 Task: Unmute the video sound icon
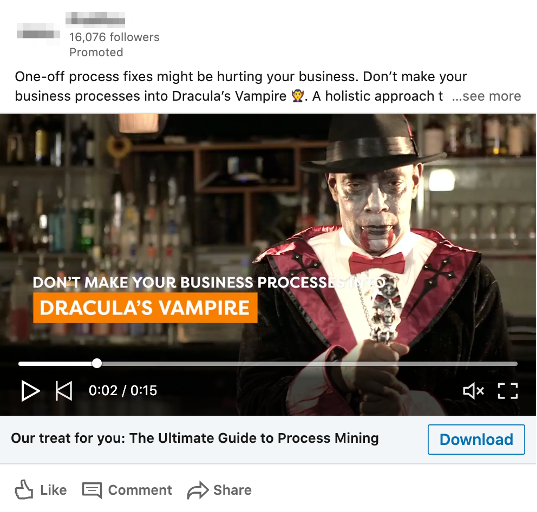[473, 391]
